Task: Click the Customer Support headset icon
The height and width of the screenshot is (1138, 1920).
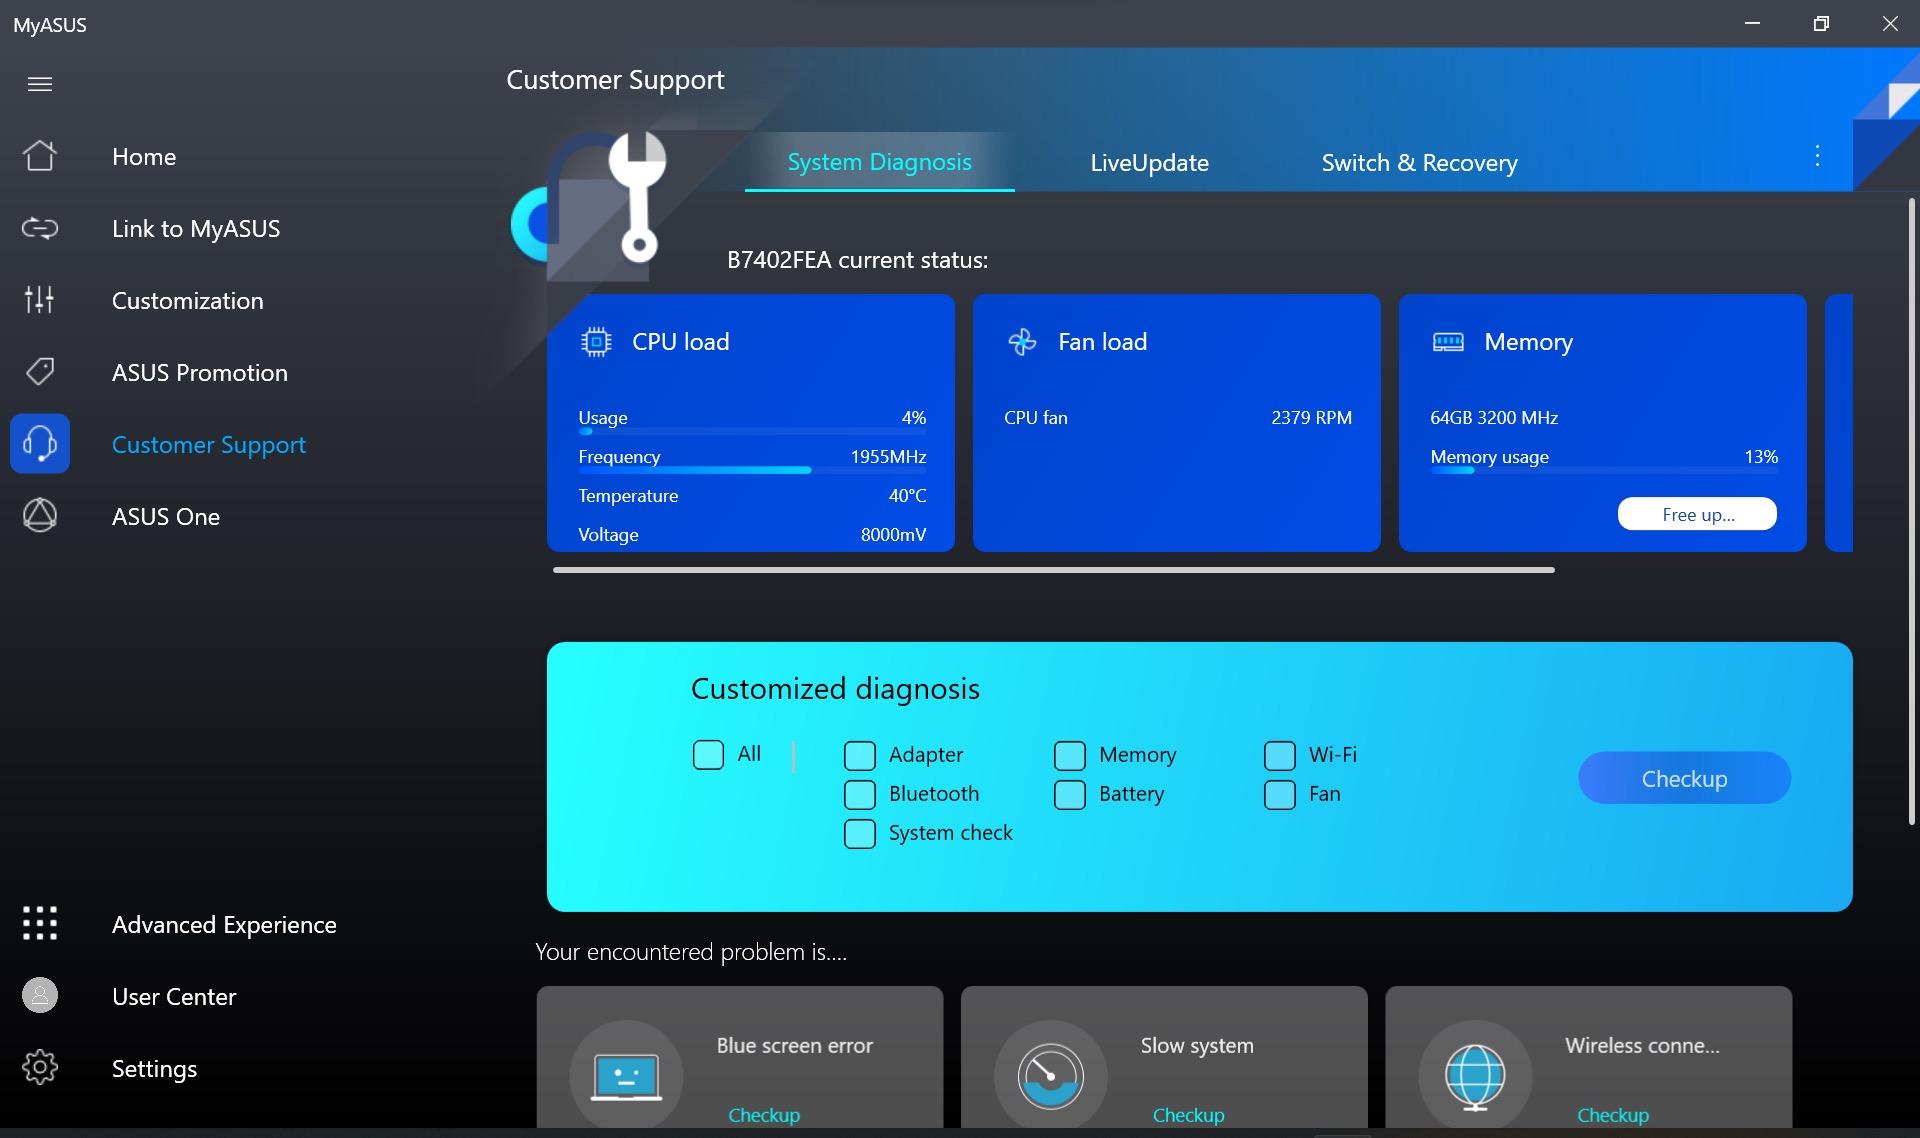Action: pos(39,442)
